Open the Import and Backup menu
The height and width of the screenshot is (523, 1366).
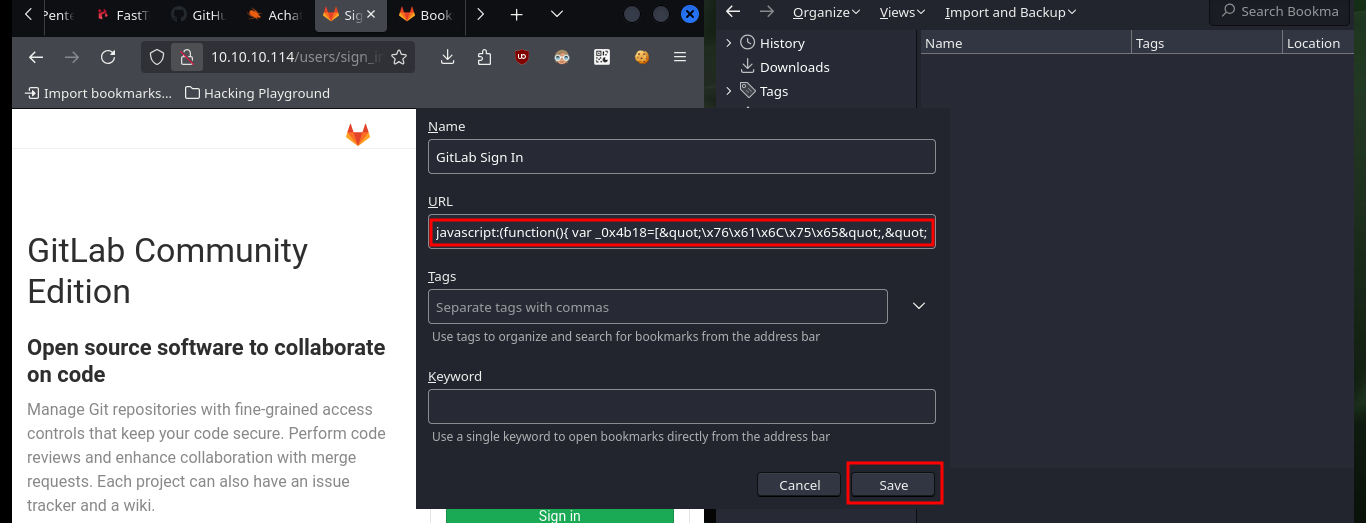coord(1010,12)
